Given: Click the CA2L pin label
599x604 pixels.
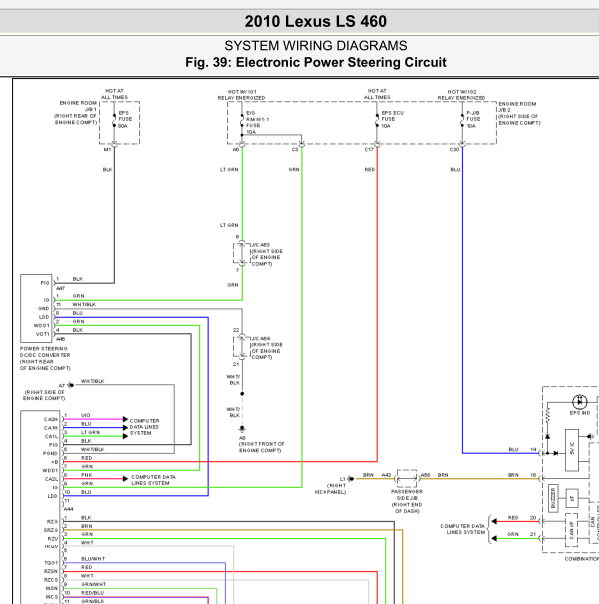Looking at the screenshot, I should pos(51,479).
